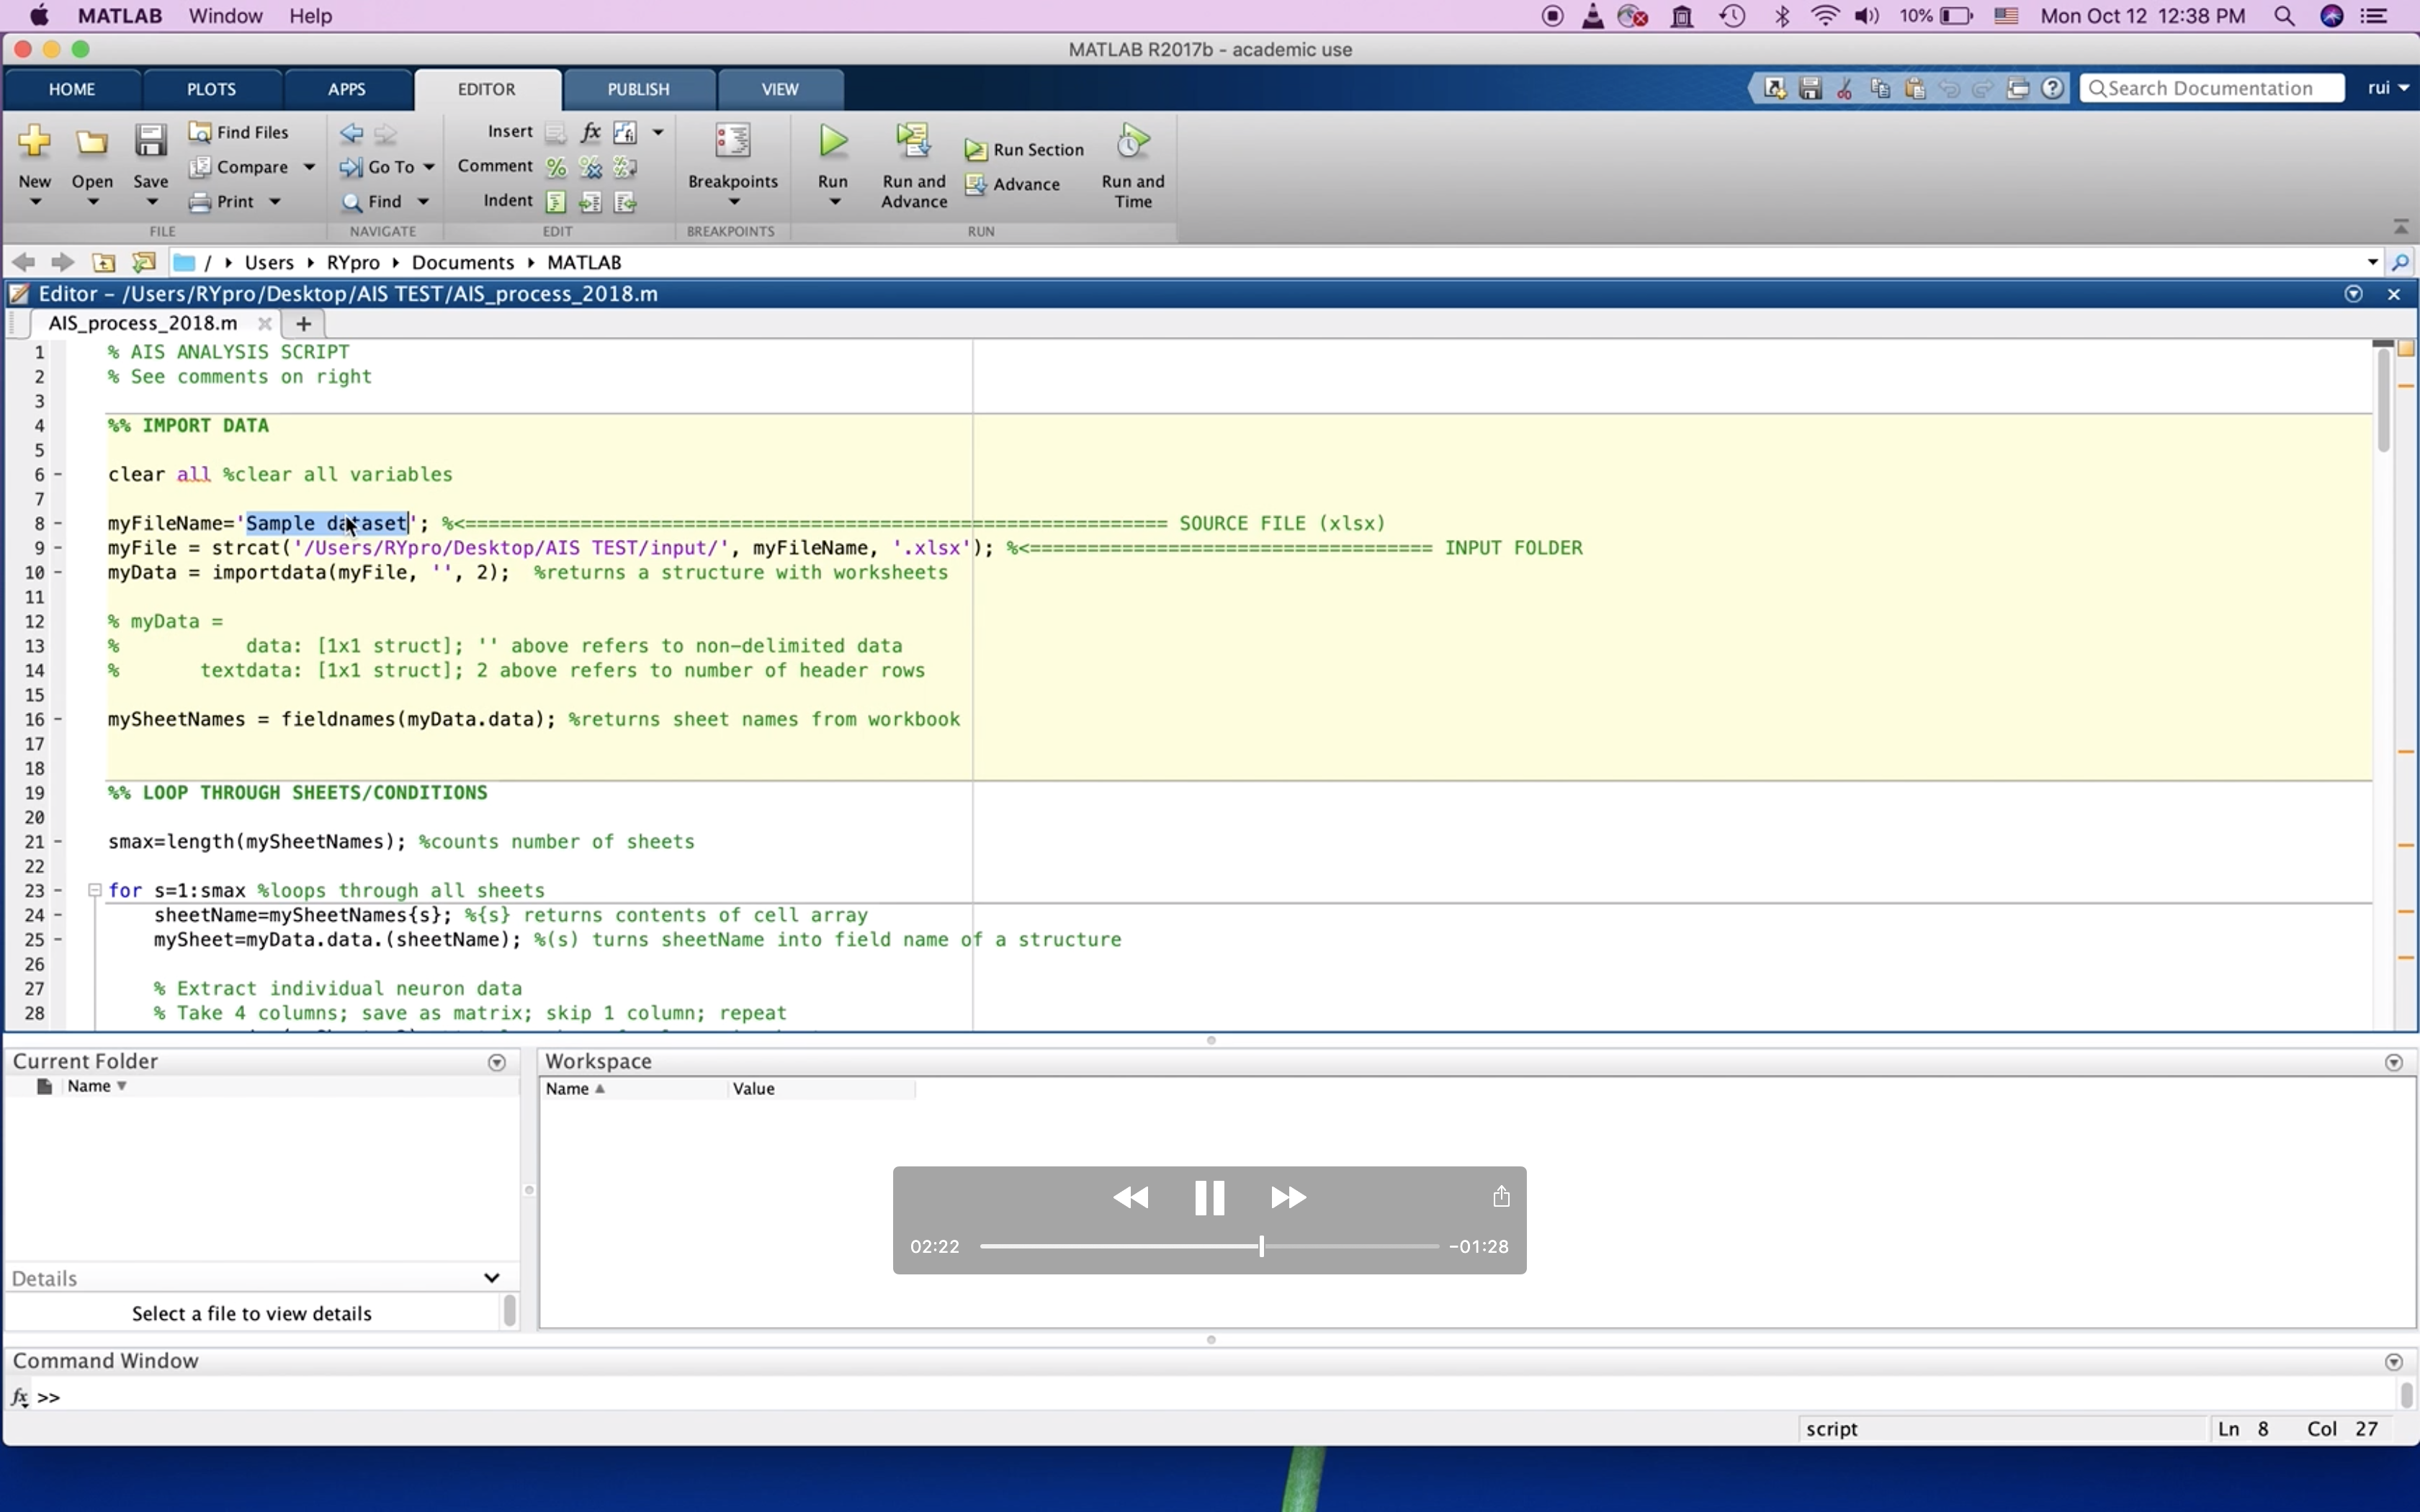Image resolution: width=2420 pixels, height=1512 pixels.
Task: Click the Run and Time icon
Action: pyautogui.click(x=1132, y=142)
